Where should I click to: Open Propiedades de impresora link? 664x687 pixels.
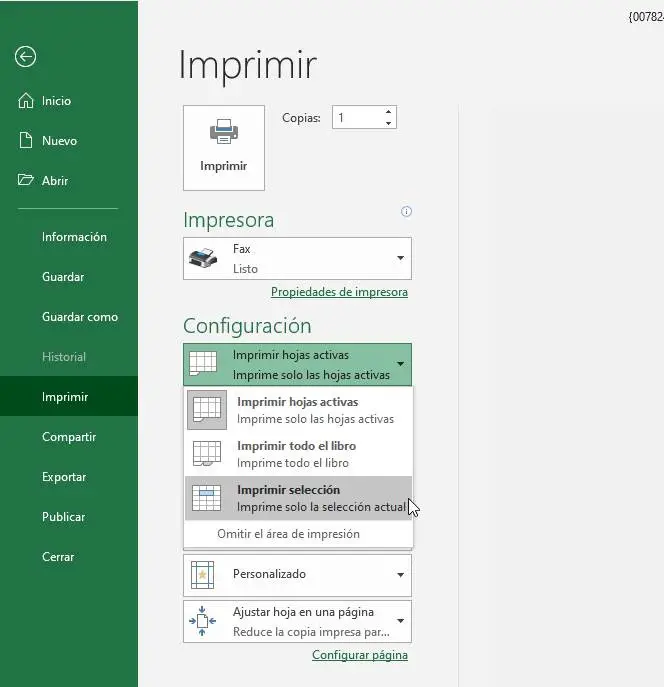339,292
